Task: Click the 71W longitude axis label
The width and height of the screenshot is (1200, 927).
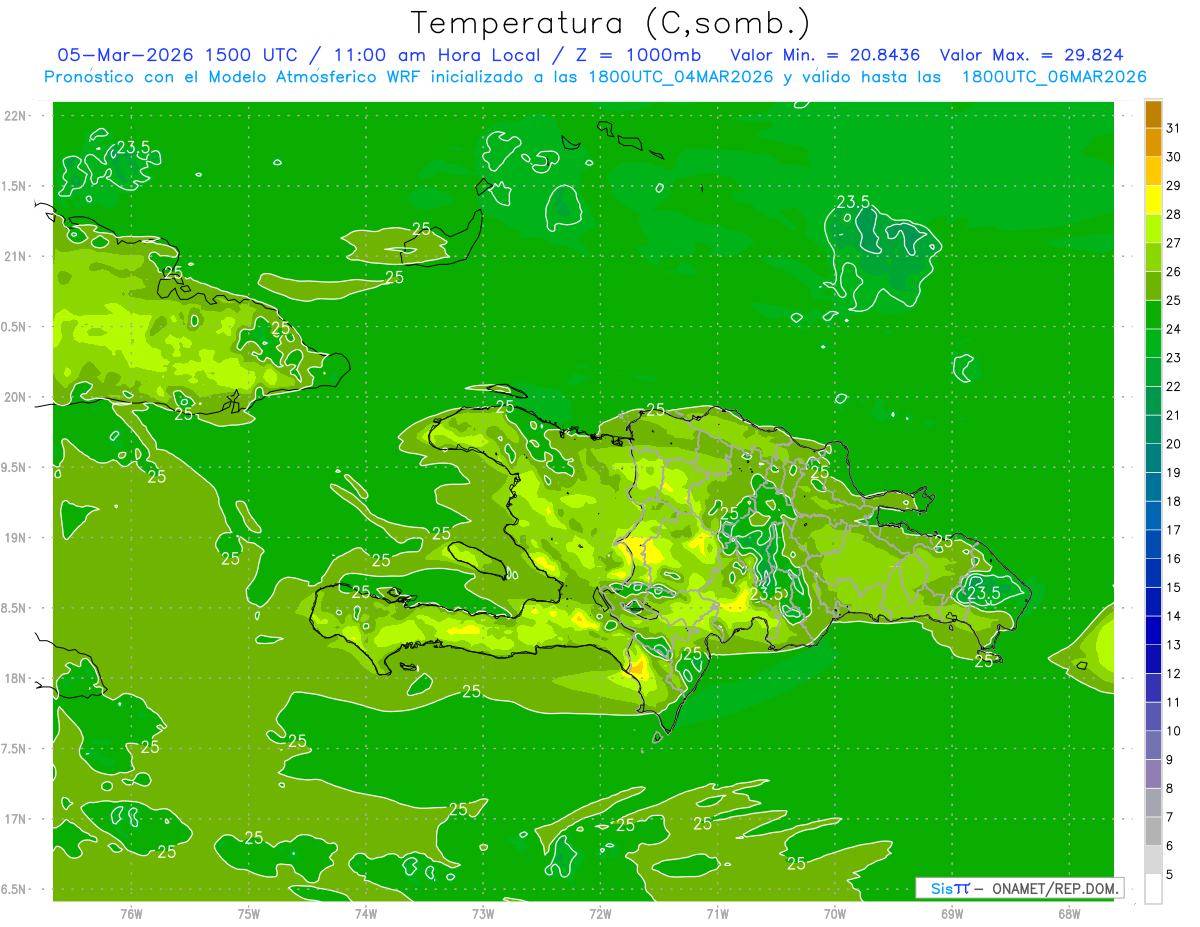Action: click(x=717, y=913)
